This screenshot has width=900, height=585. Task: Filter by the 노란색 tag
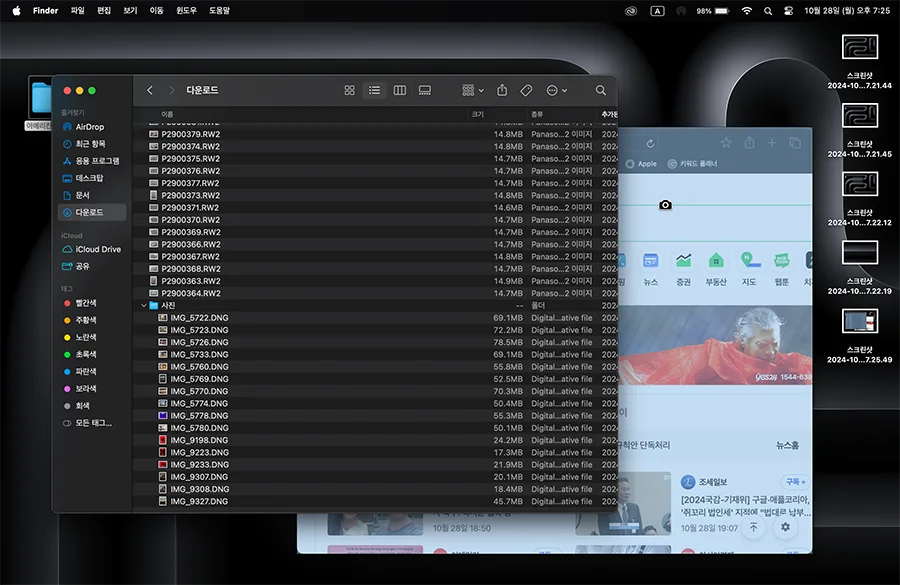point(92,338)
